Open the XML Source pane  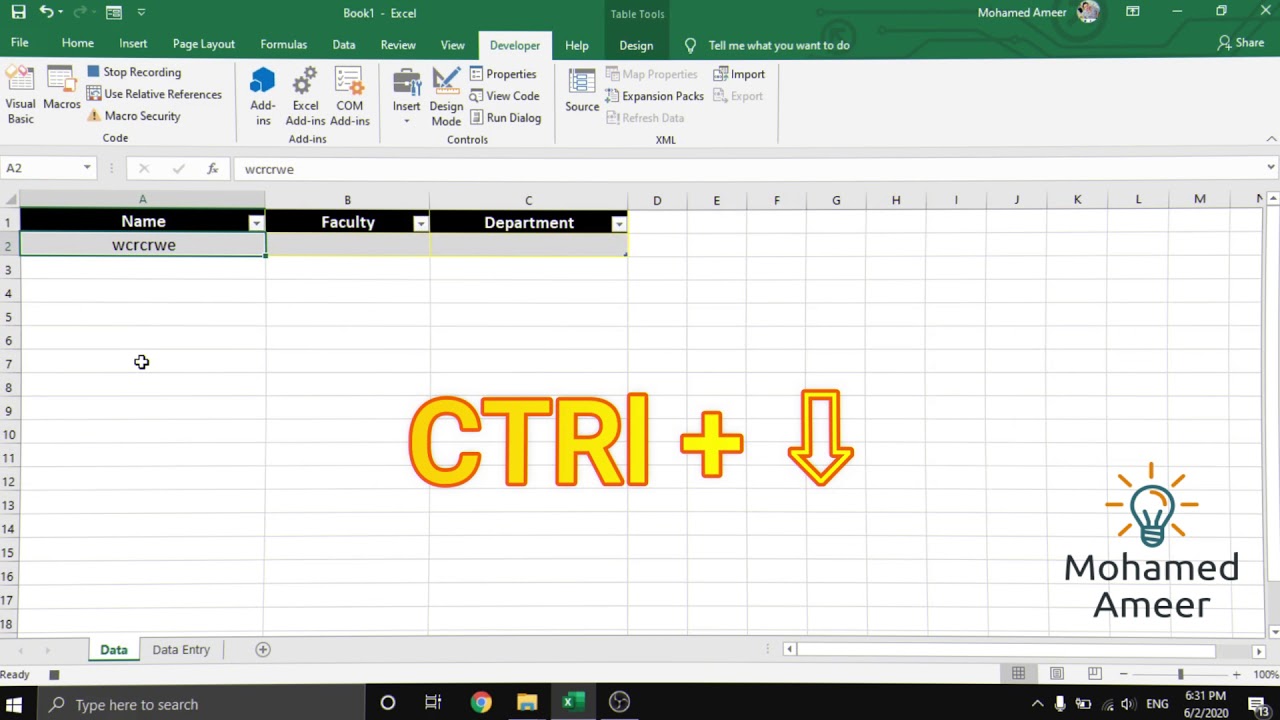[x=582, y=90]
